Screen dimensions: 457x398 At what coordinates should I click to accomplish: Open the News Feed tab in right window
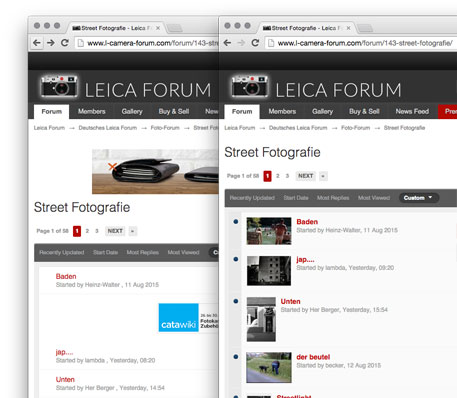click(412, 112)
